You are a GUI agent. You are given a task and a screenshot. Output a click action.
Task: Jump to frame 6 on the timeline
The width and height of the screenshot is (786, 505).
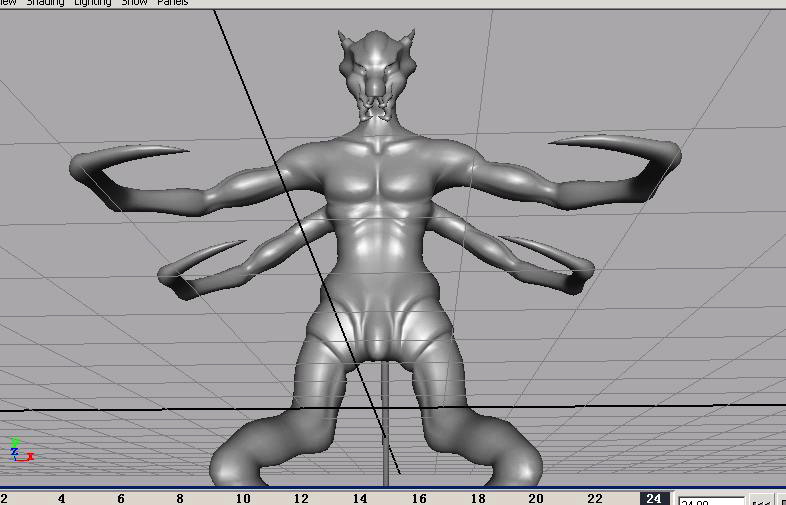[120, 498]
